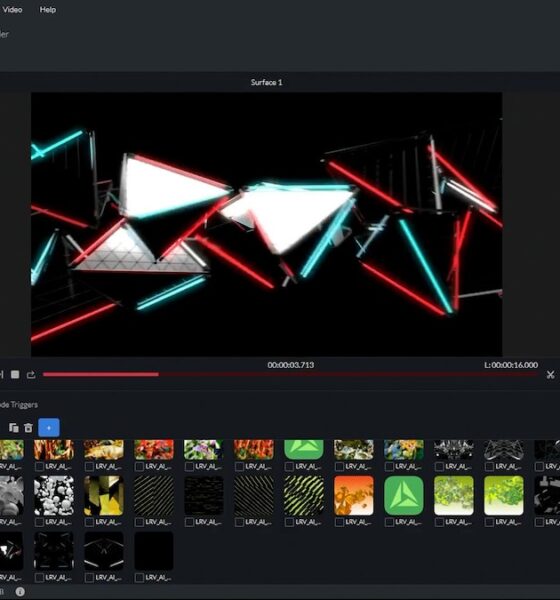This screenshot has width=560, height=600.
Task: Click the duplicate icon above the media thumbnails
Action: [x=14, y=427]
